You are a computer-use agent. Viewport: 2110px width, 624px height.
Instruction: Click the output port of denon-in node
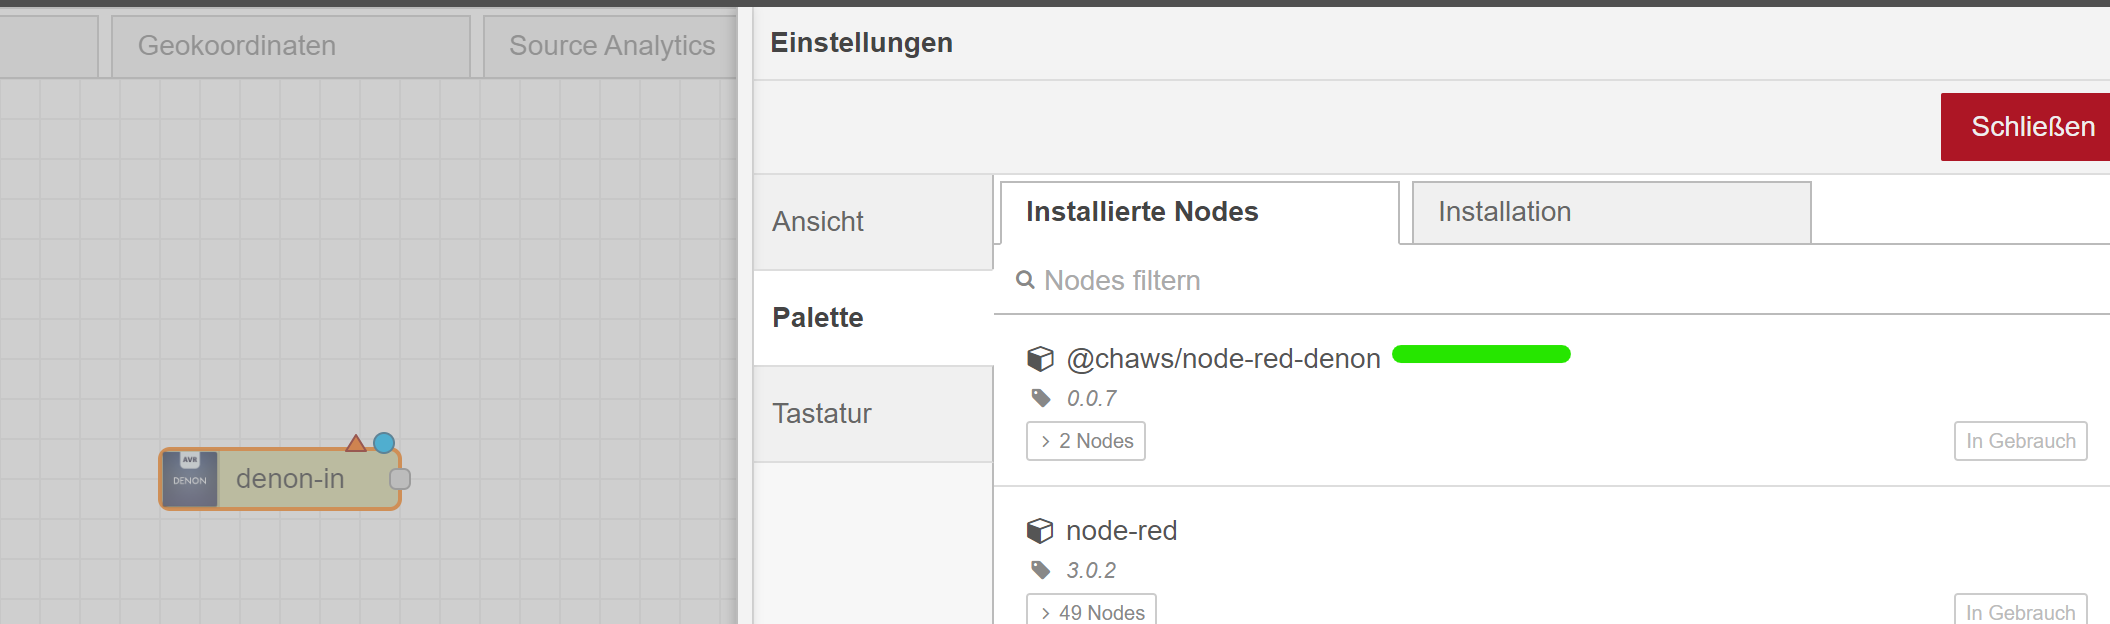point(400,479)
